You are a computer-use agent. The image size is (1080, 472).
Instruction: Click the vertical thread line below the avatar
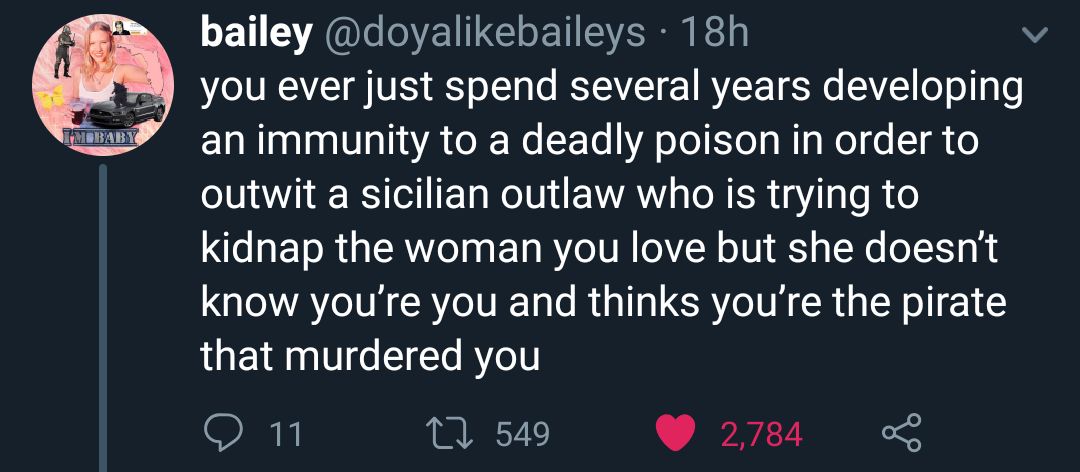click(103, 320)
